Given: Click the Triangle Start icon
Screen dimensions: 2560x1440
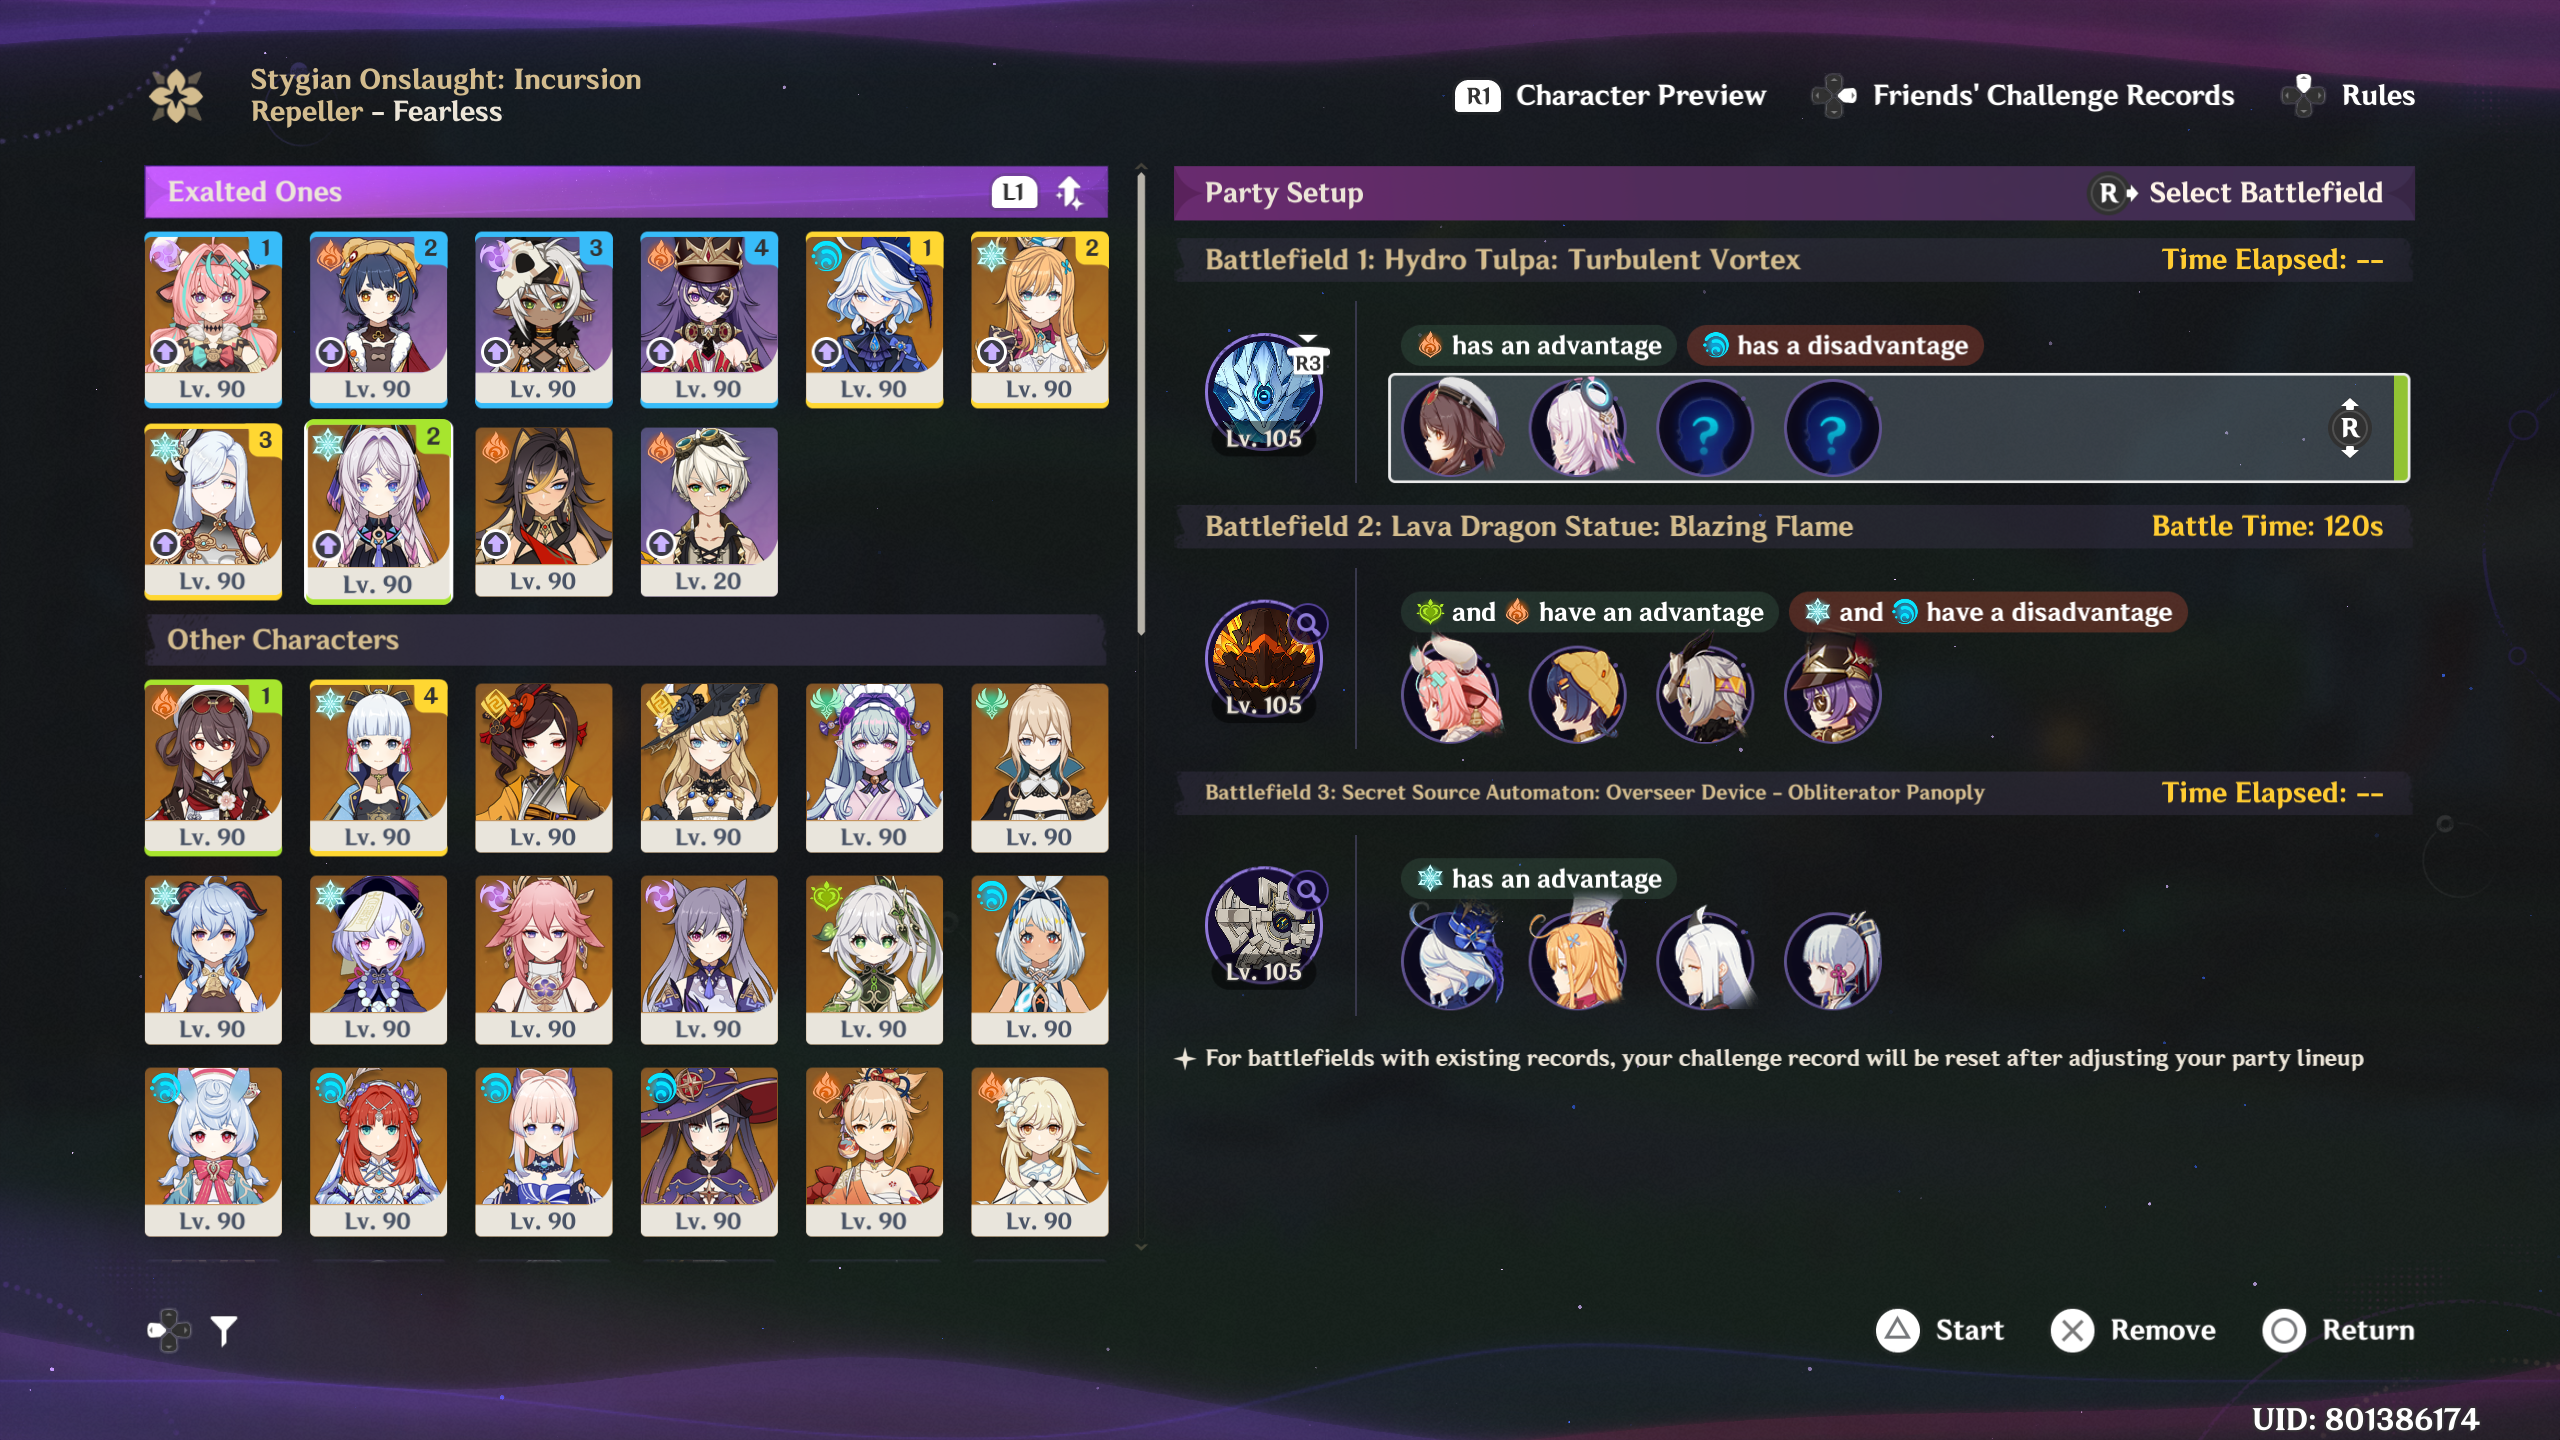Looking at the screenshot, I should click(x=1897, y=1330).
